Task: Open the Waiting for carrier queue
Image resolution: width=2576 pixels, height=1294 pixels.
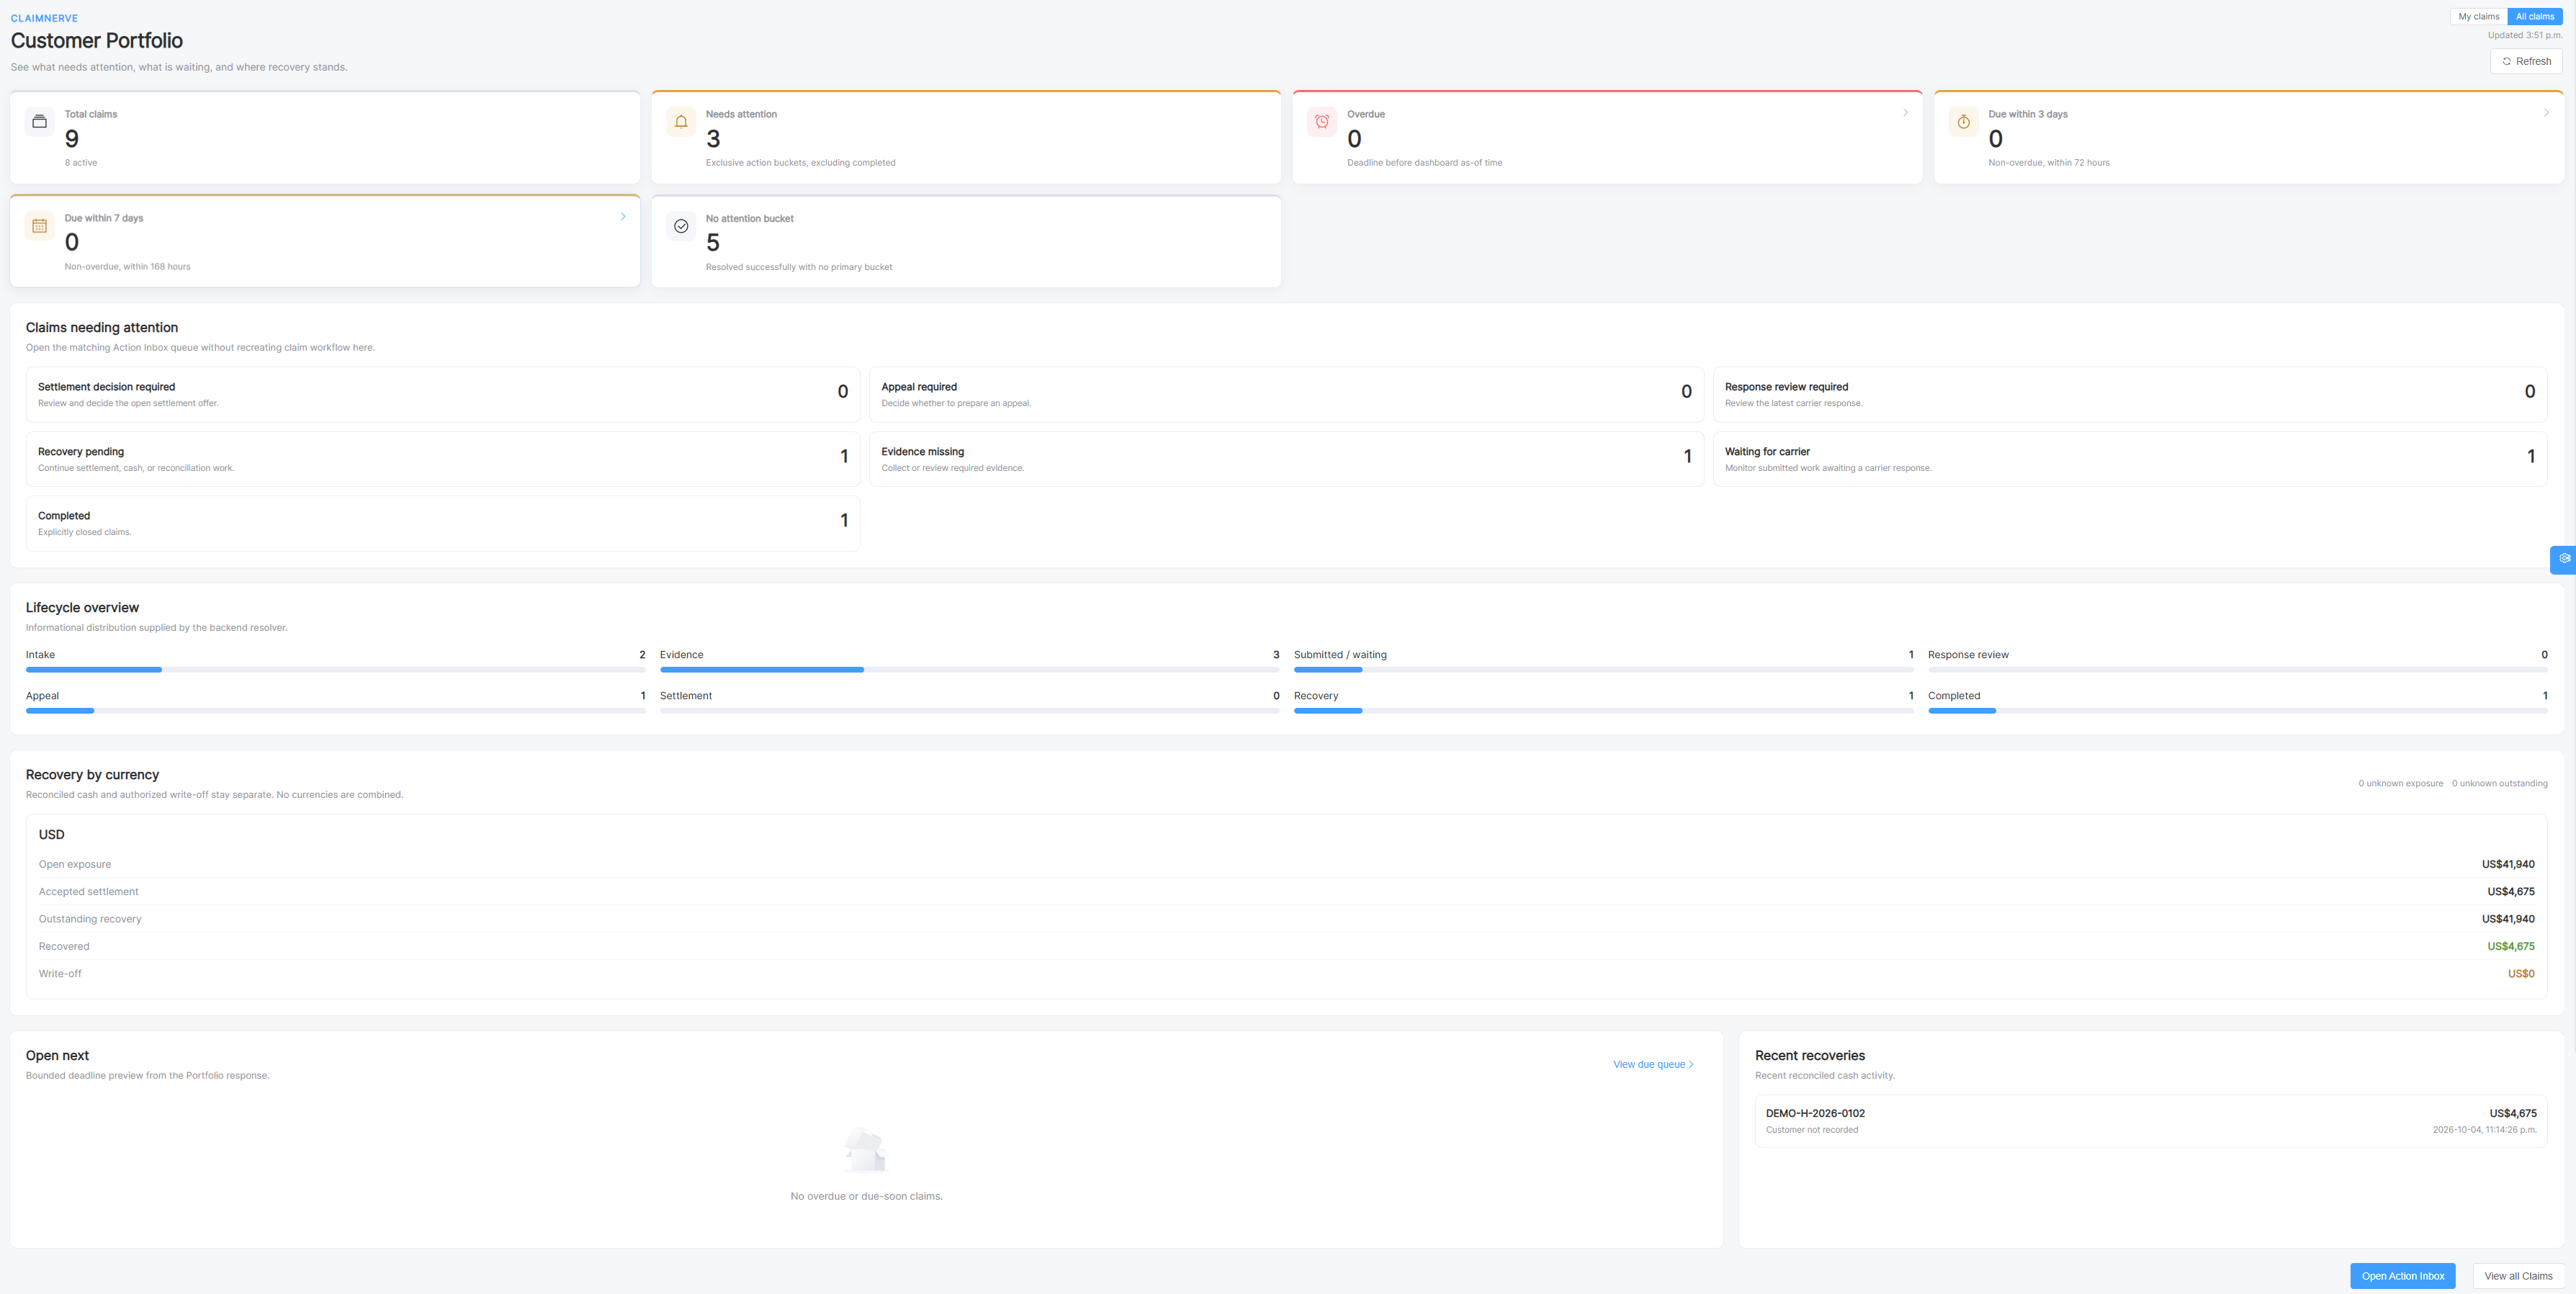Action: (x=2130, y=459)
